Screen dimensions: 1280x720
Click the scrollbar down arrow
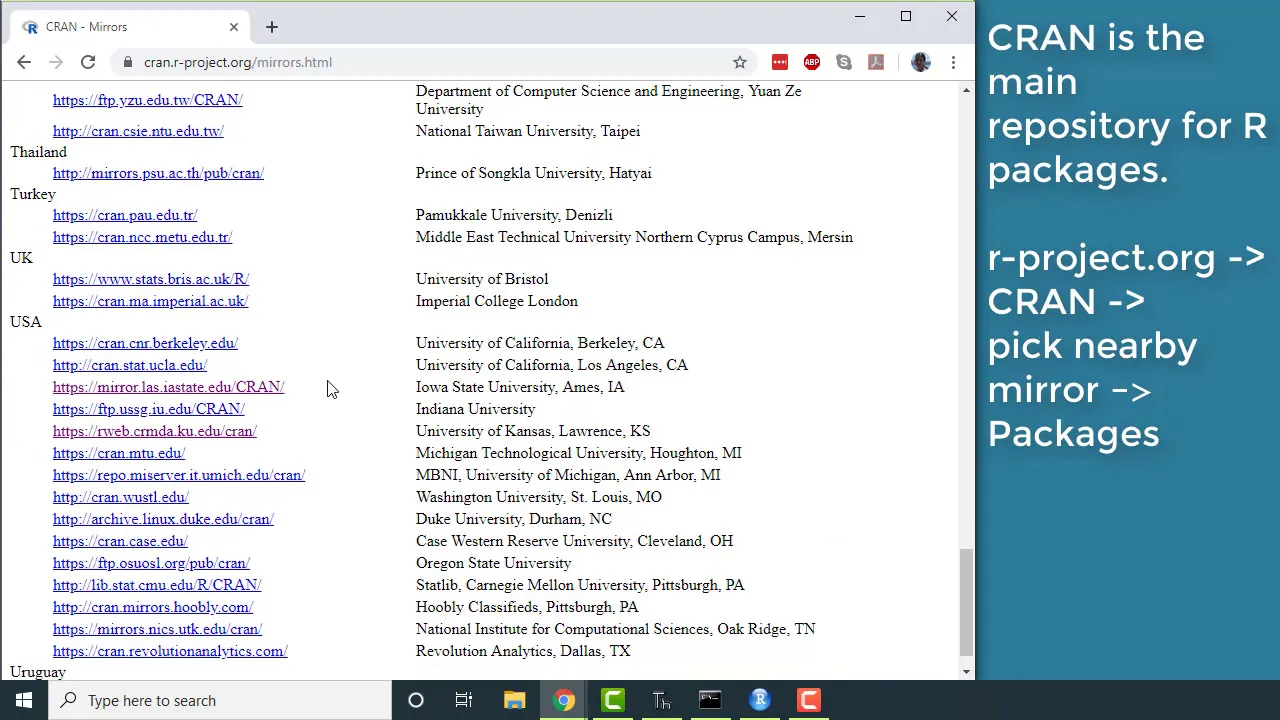966,671
